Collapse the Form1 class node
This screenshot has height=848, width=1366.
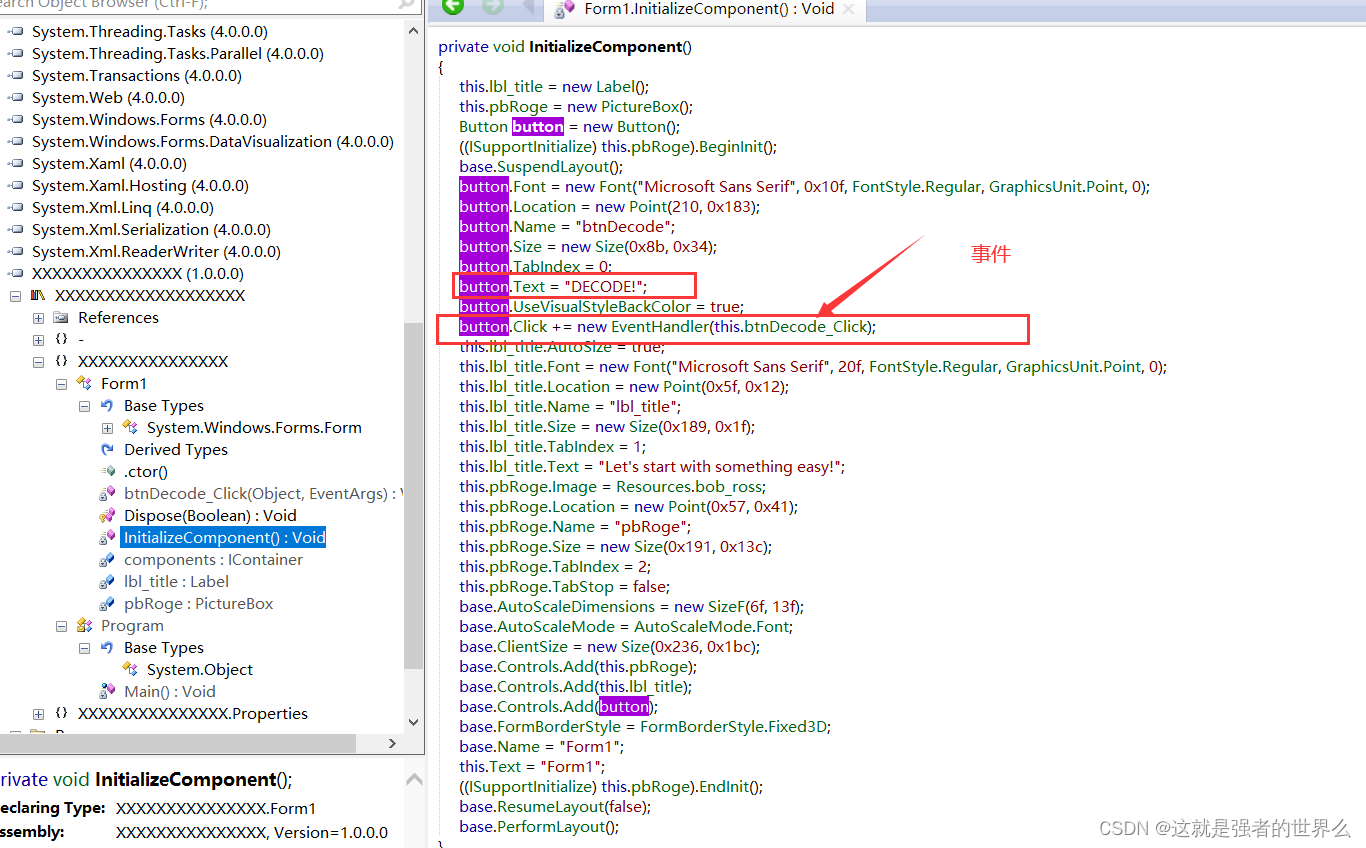coord(62,384)
